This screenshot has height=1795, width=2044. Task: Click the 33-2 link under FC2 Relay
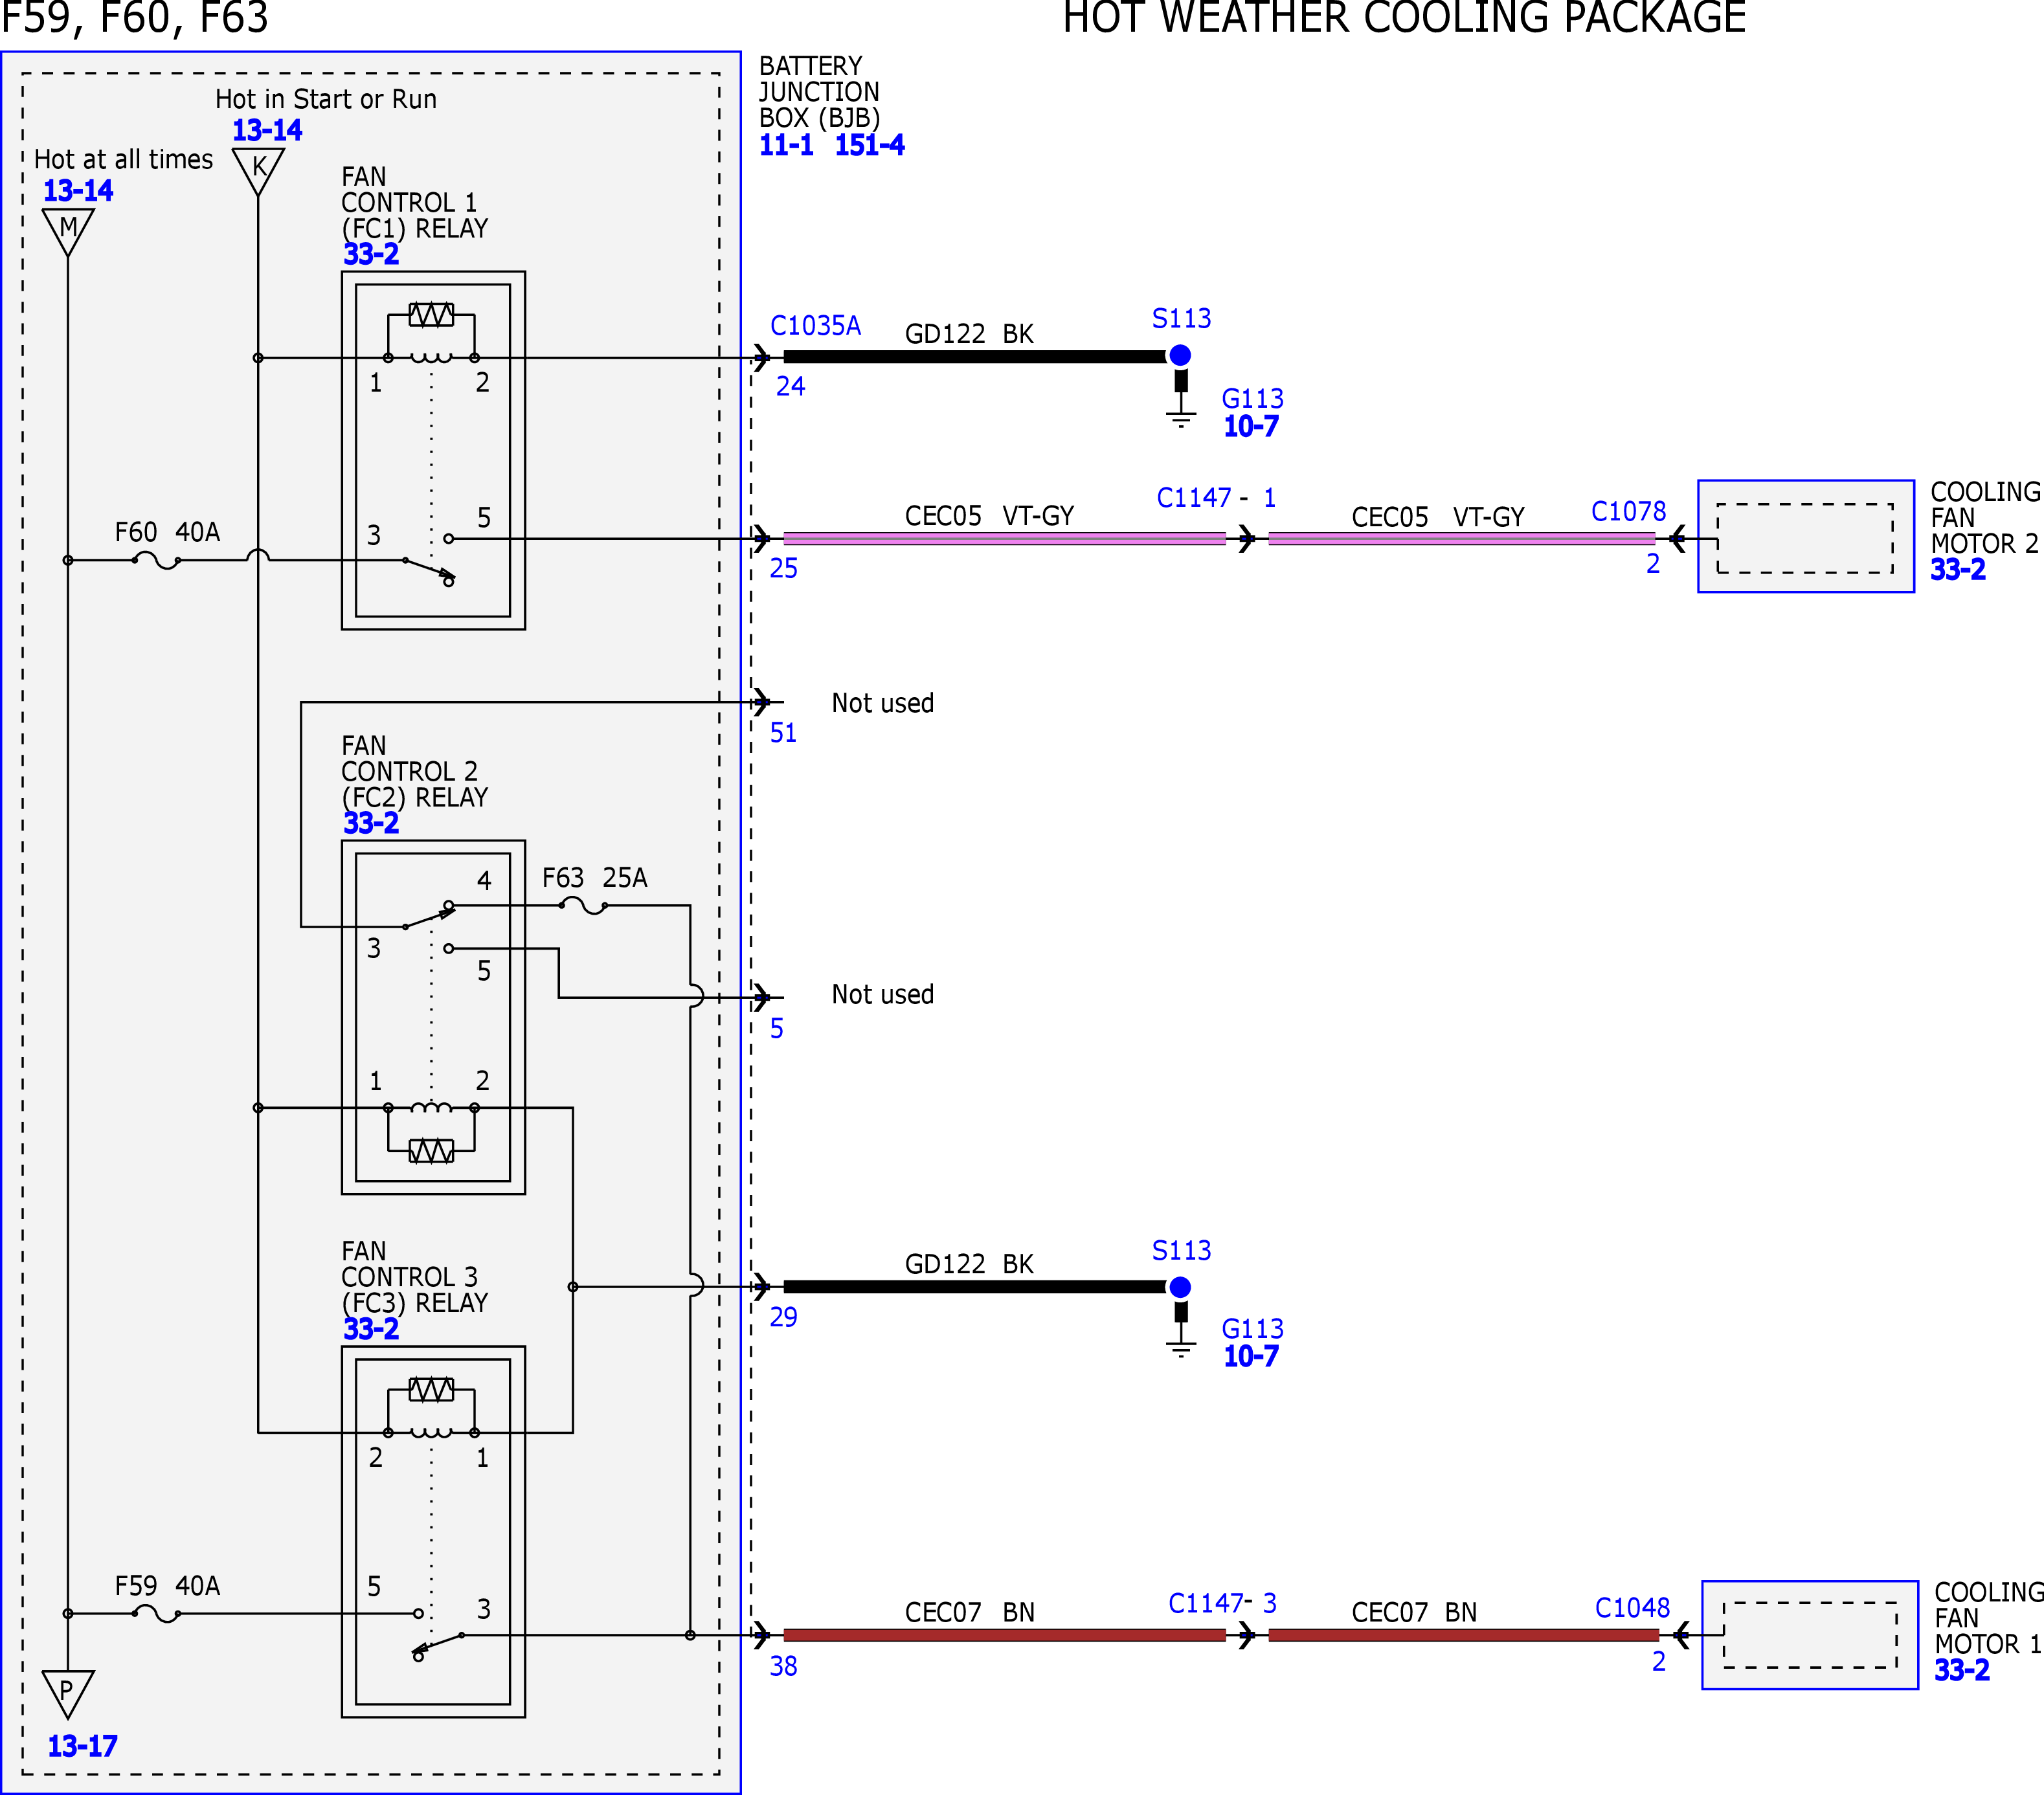click(x=371, y=823)
